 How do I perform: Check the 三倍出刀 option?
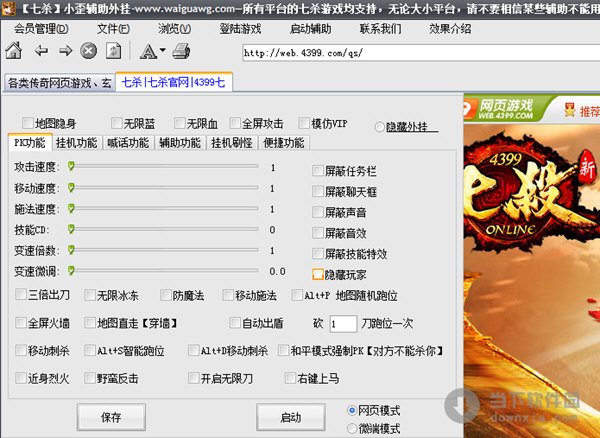[21, 295]
